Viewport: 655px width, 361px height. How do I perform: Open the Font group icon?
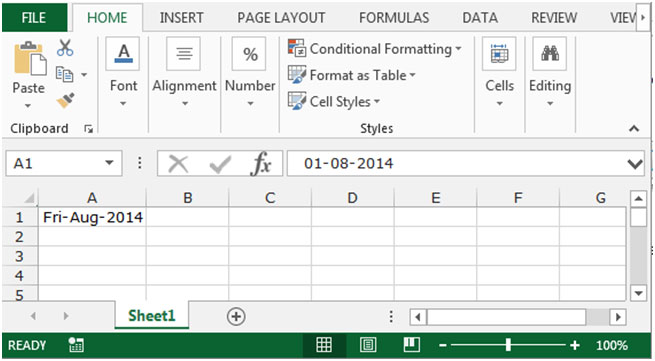coord(123,53)
